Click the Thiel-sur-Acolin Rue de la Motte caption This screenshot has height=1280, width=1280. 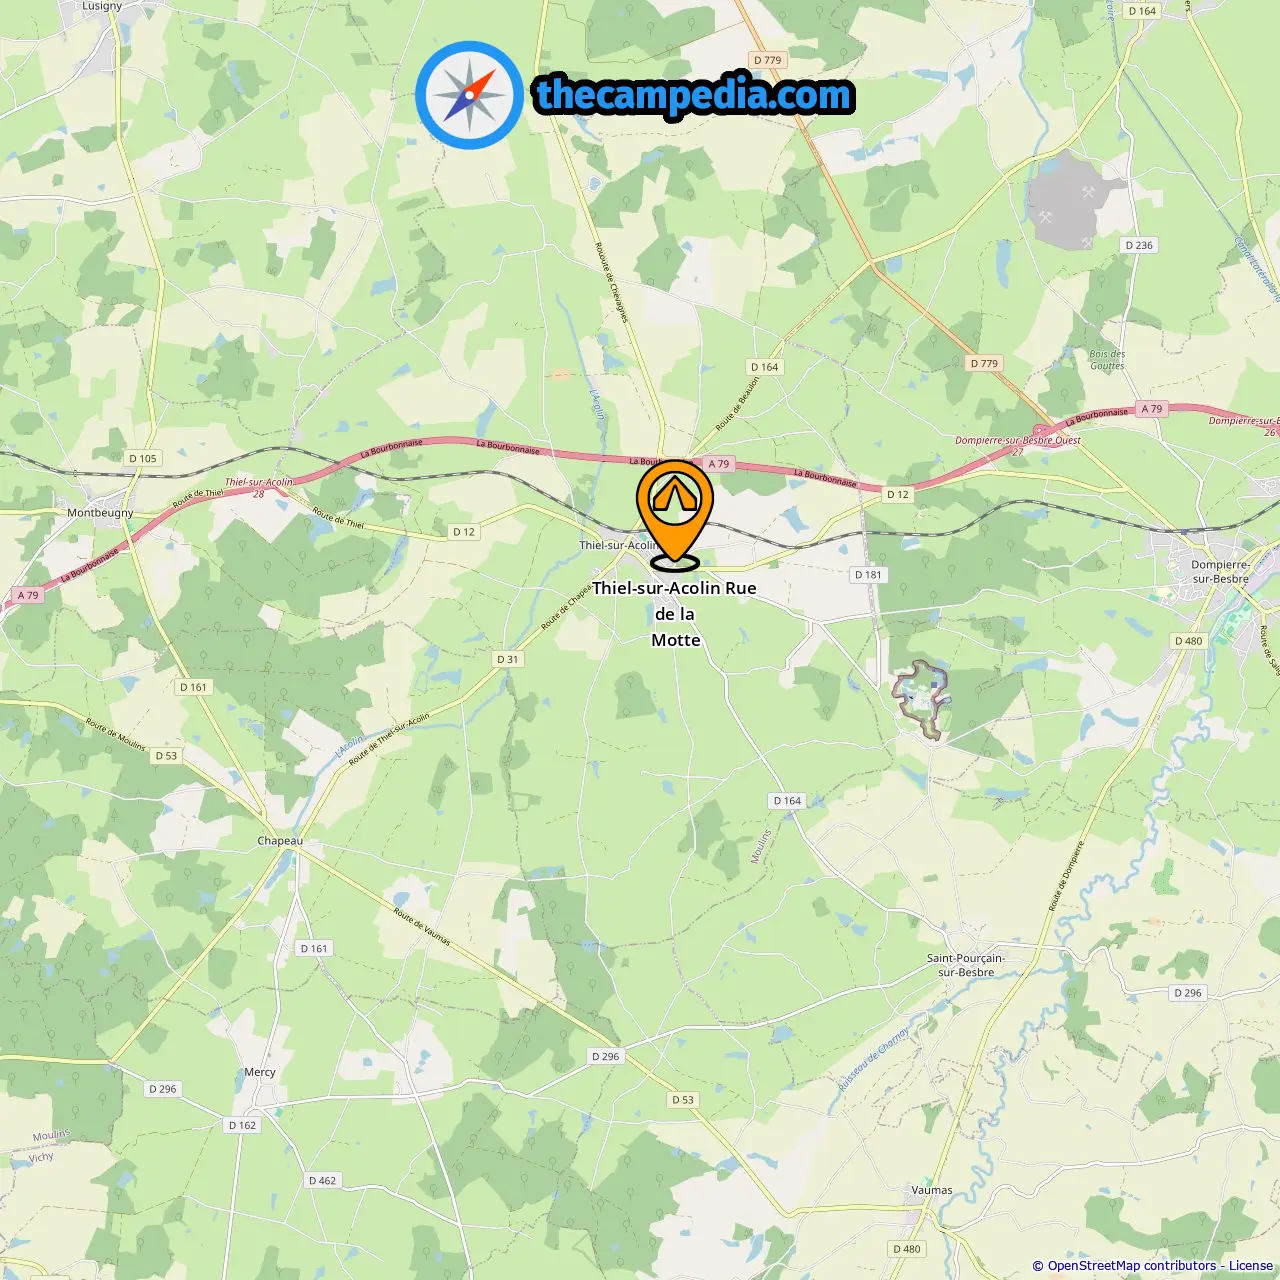[x=675, y=614]
